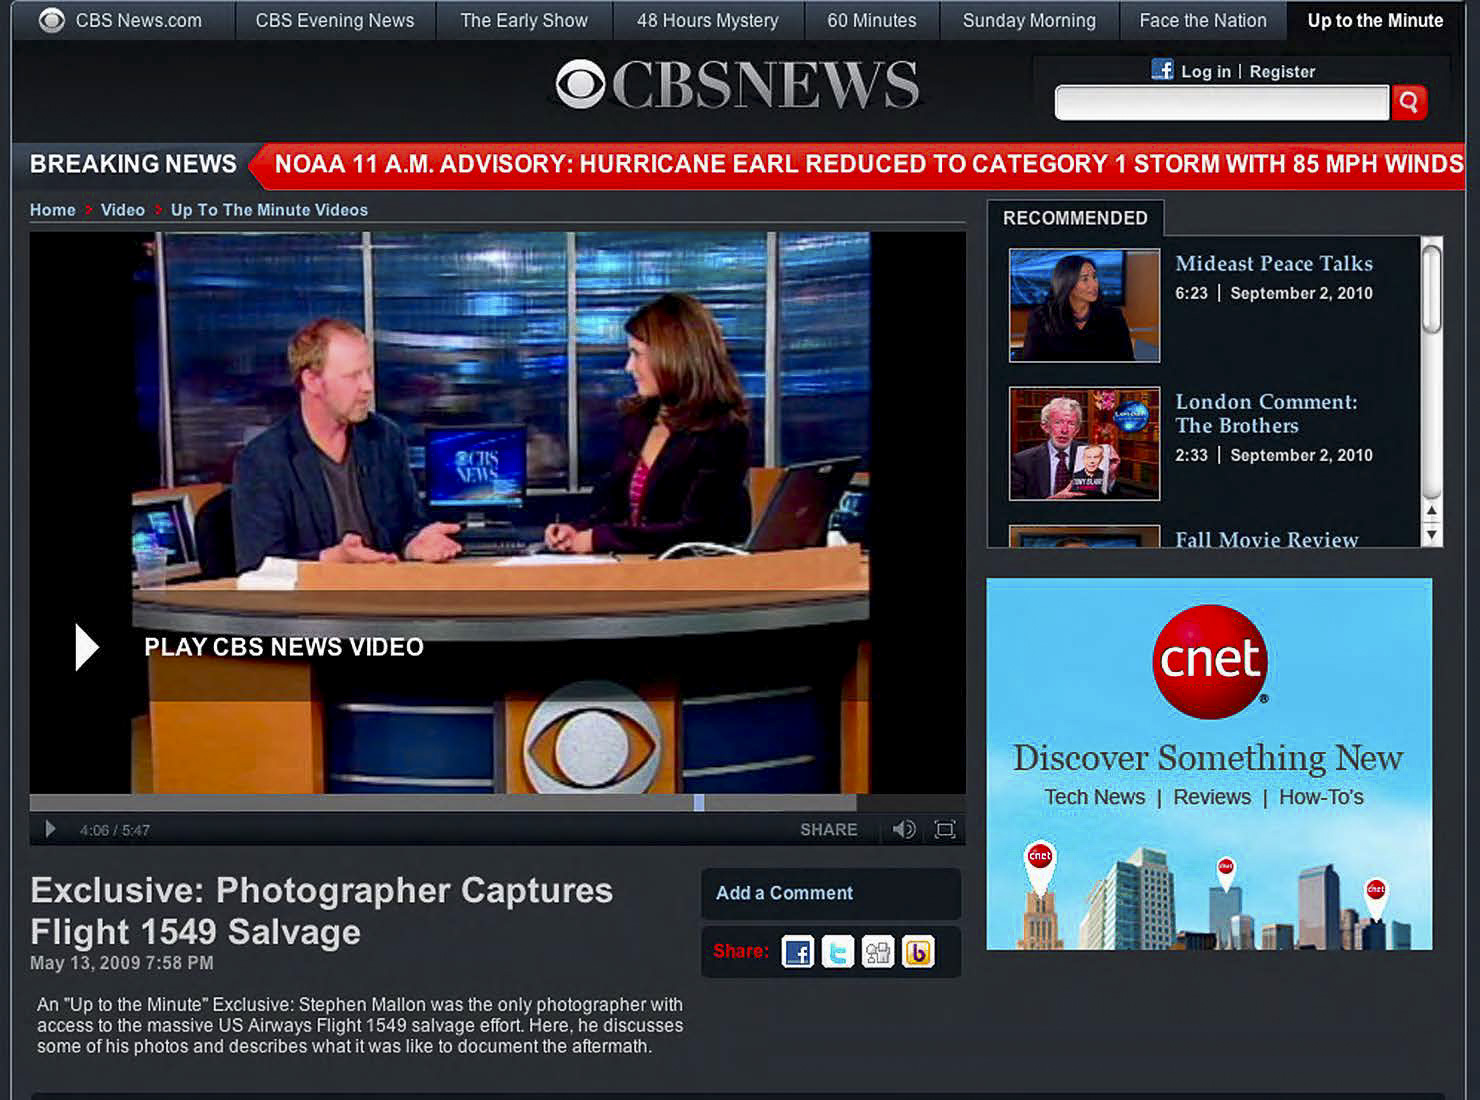
Task: Click How-To's in the cnet ad
Action: click(x=1321, y=797)
